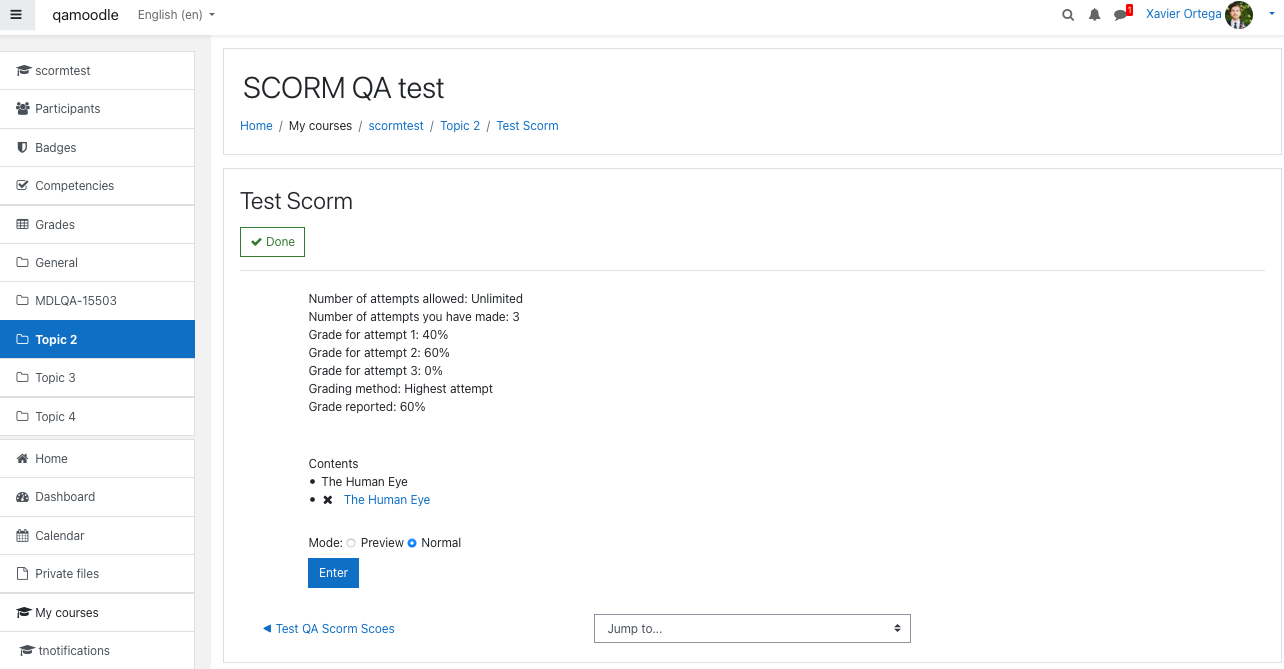Viewport: 1284px width, 669px height.
Task: Toggle the hamburger side panel button
Action: coord(16,15)
